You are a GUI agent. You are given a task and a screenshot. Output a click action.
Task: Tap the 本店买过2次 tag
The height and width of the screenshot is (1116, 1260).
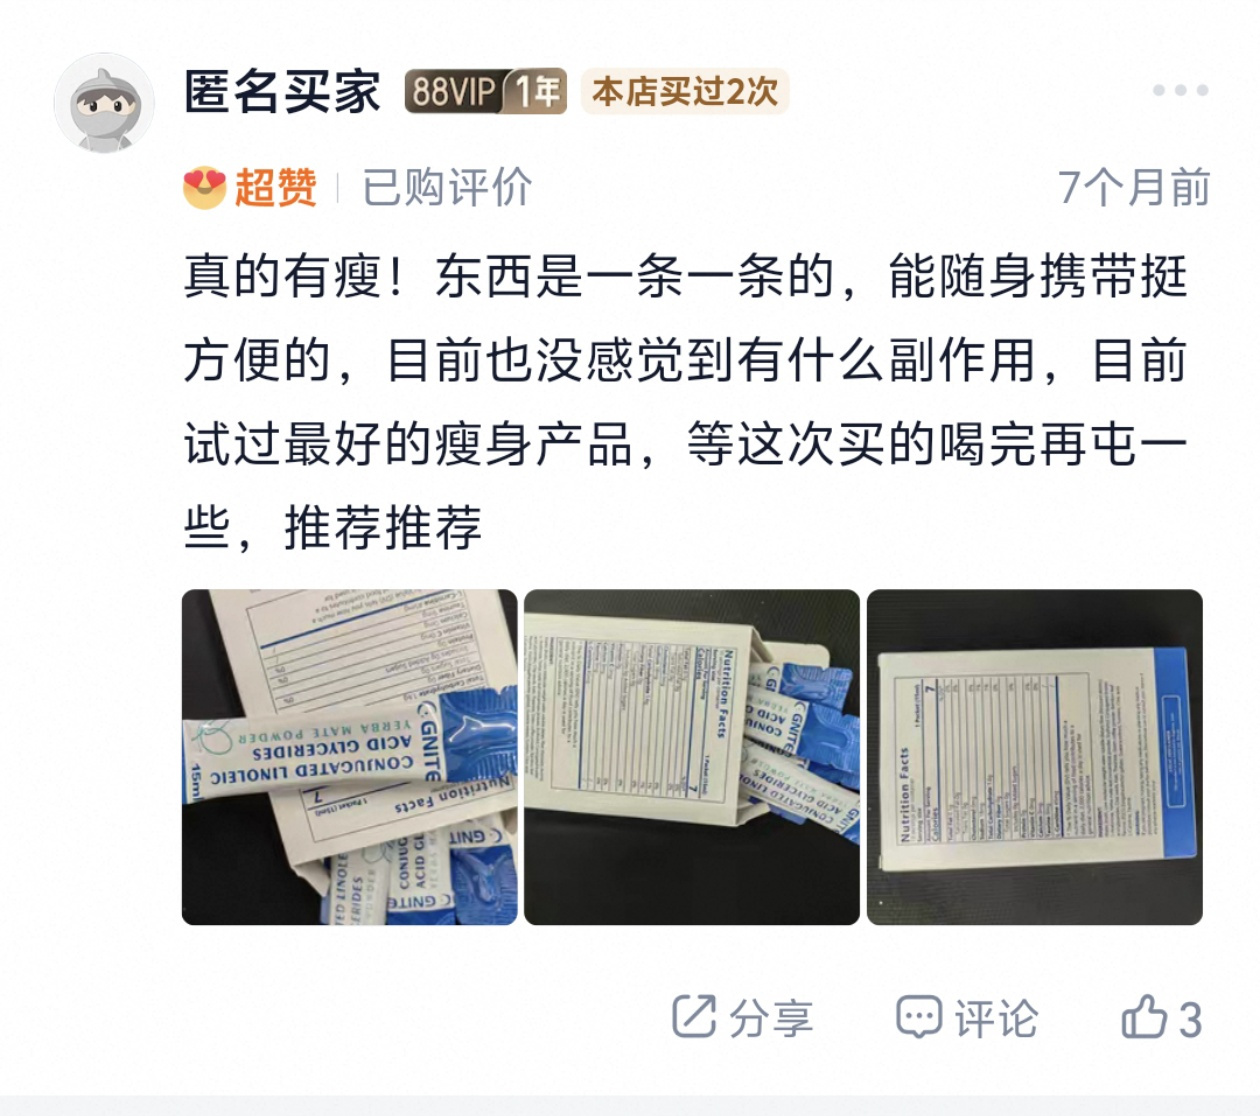(685, 92)
